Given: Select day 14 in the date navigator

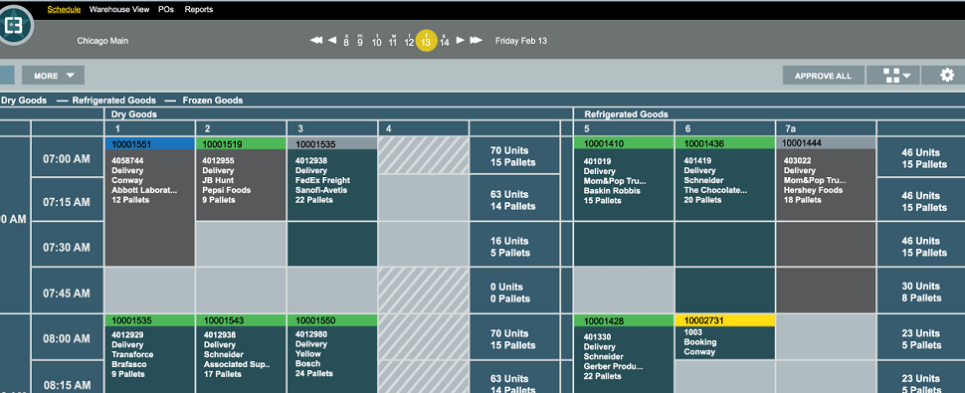Looking at the screenshot, I should tap(444, 41).
